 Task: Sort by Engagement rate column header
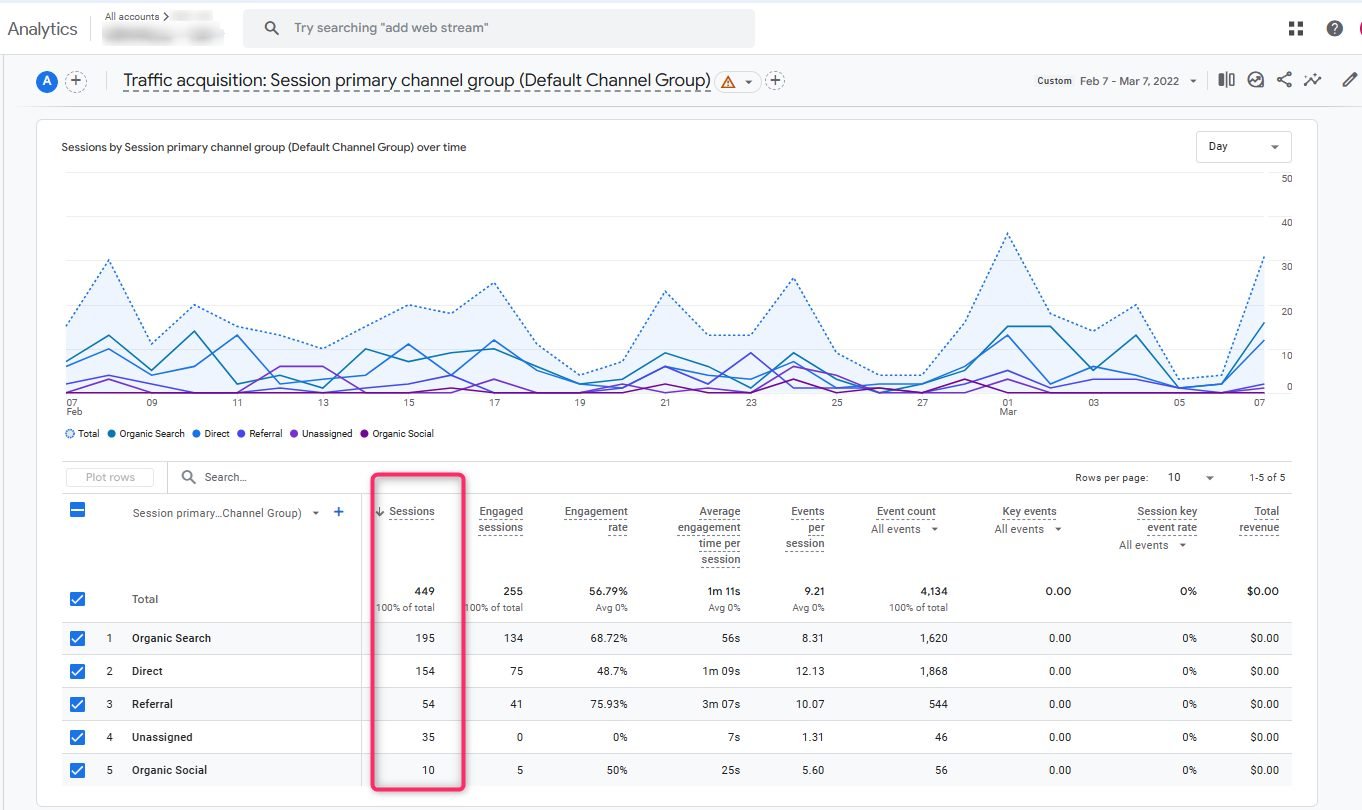coord(596,520)
